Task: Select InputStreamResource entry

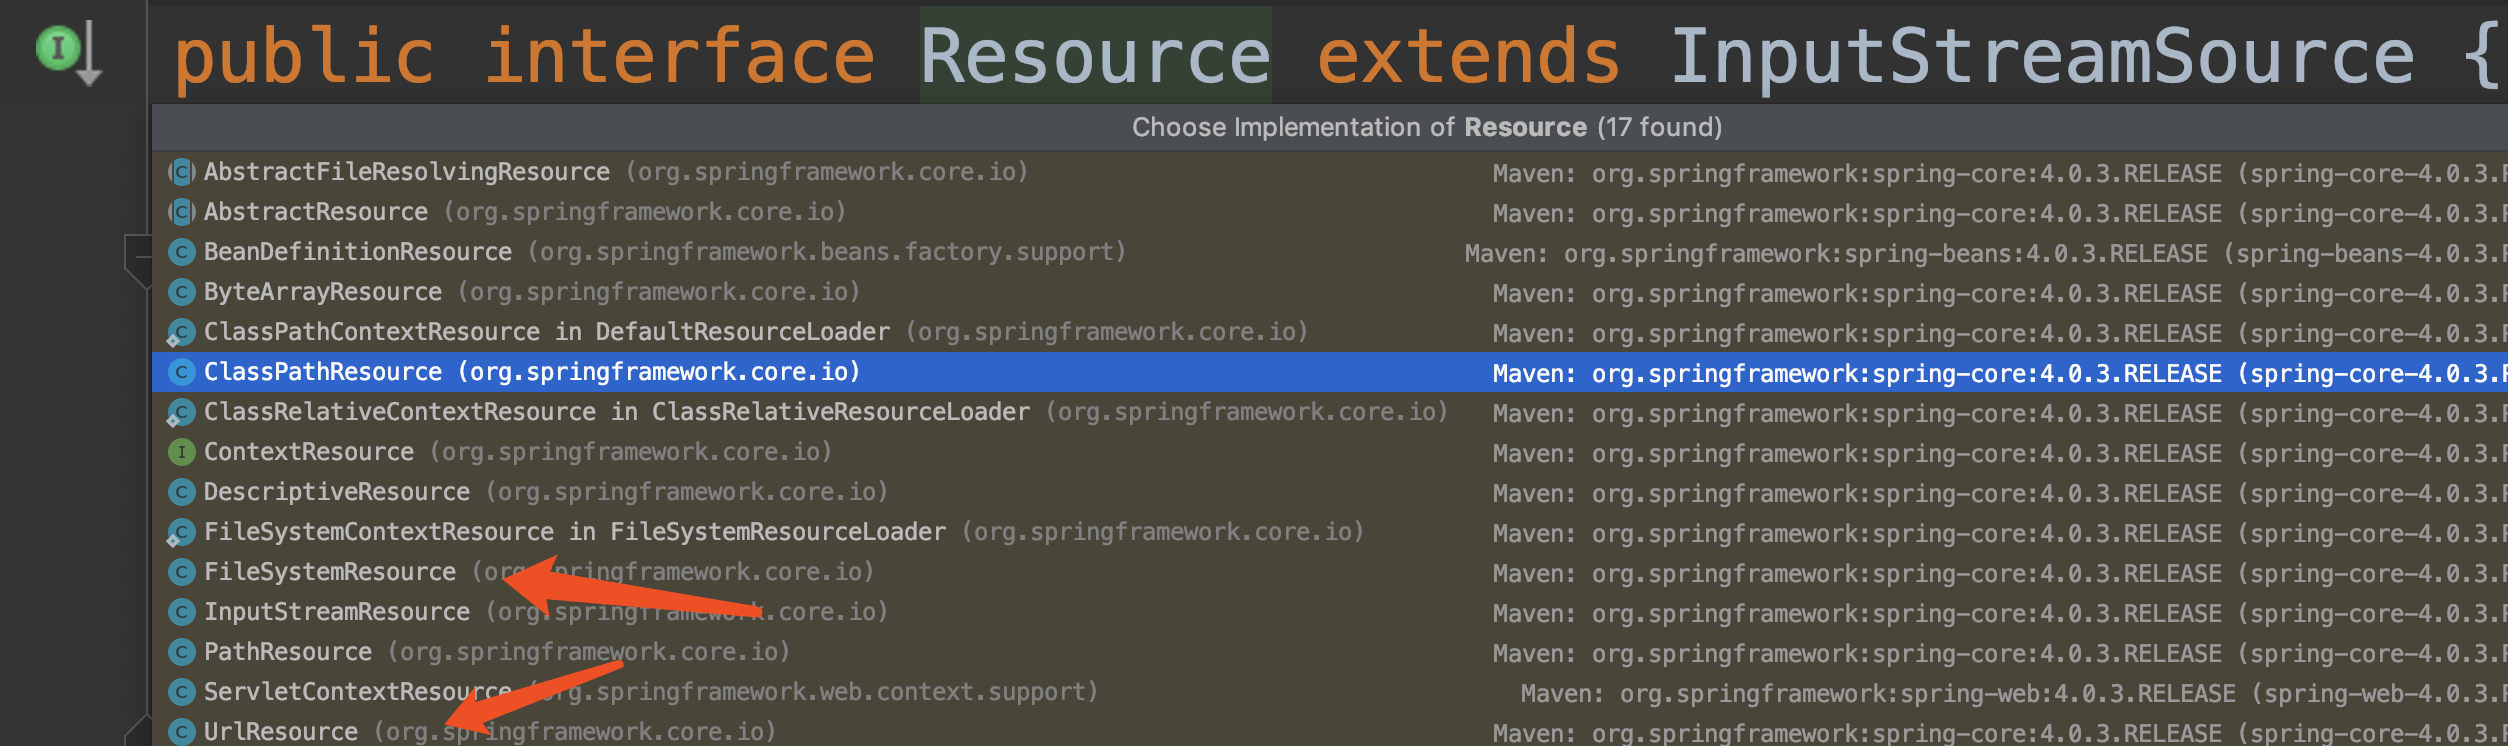Action: coord(337,612)
